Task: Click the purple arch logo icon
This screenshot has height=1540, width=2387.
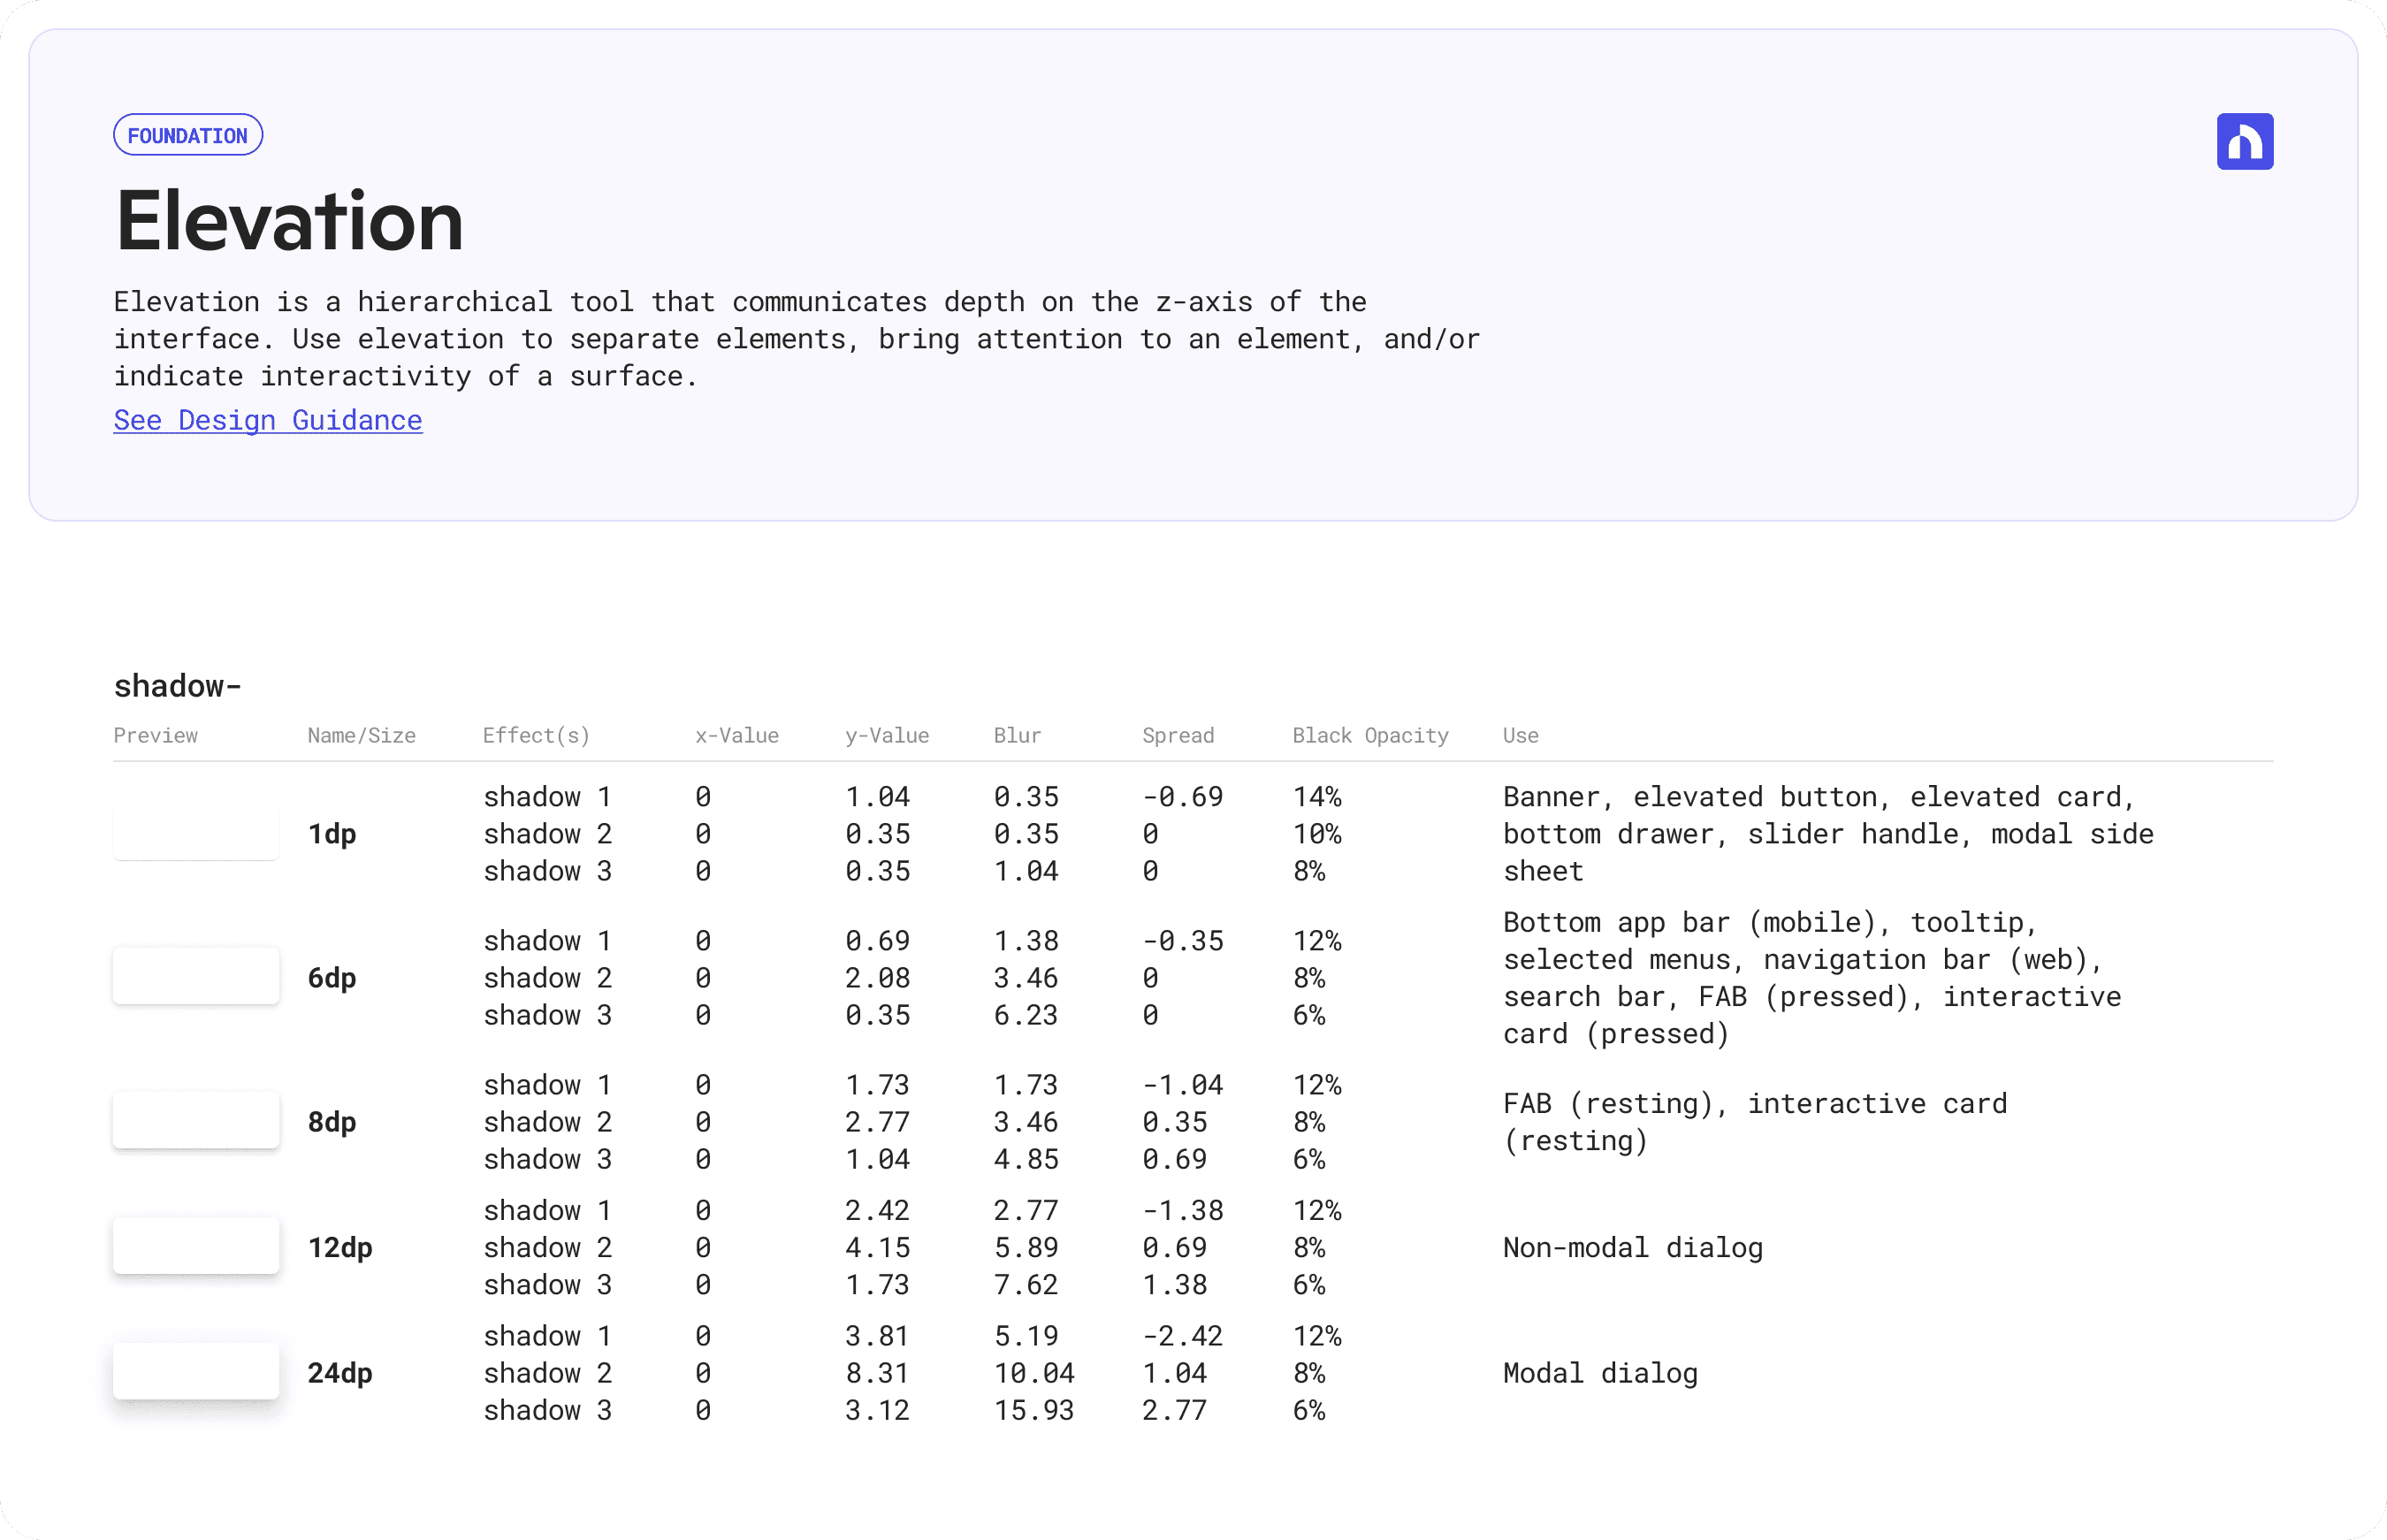Action: [2244, 142]
